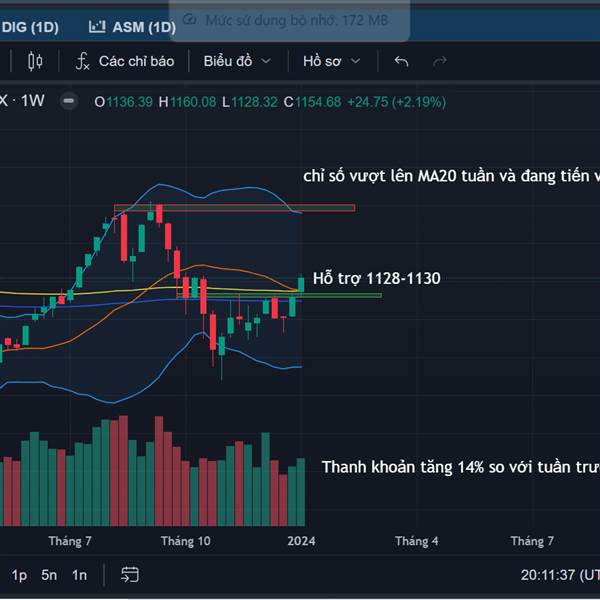Select the Thanh khoản tăng 14% annotation
Image resolution: width=600 pixels, height=600 pixels.
tap(461, 467)
